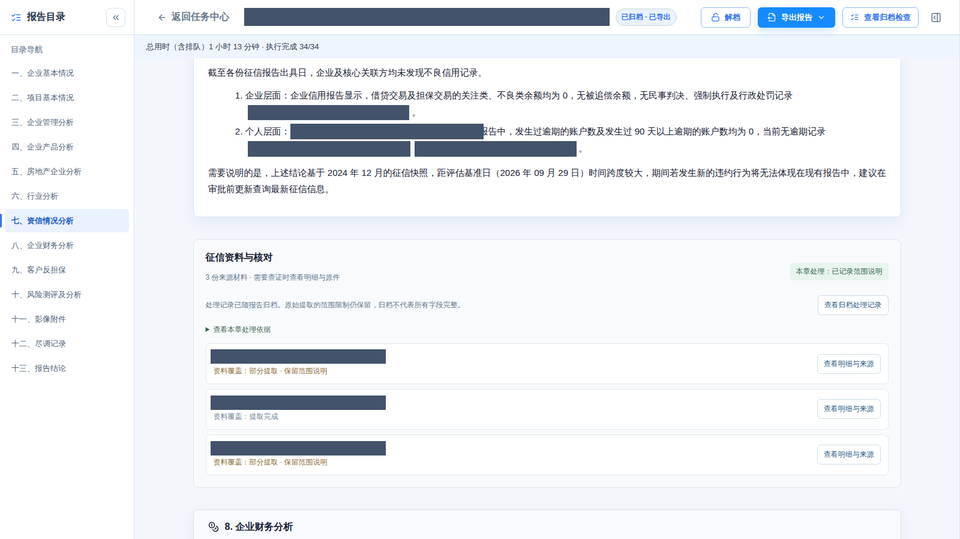Image resolution: width=960 pixels, height=539 pixels.
Task: Click the 本章处理：已记录范围说明 badge
Action: 839,271
